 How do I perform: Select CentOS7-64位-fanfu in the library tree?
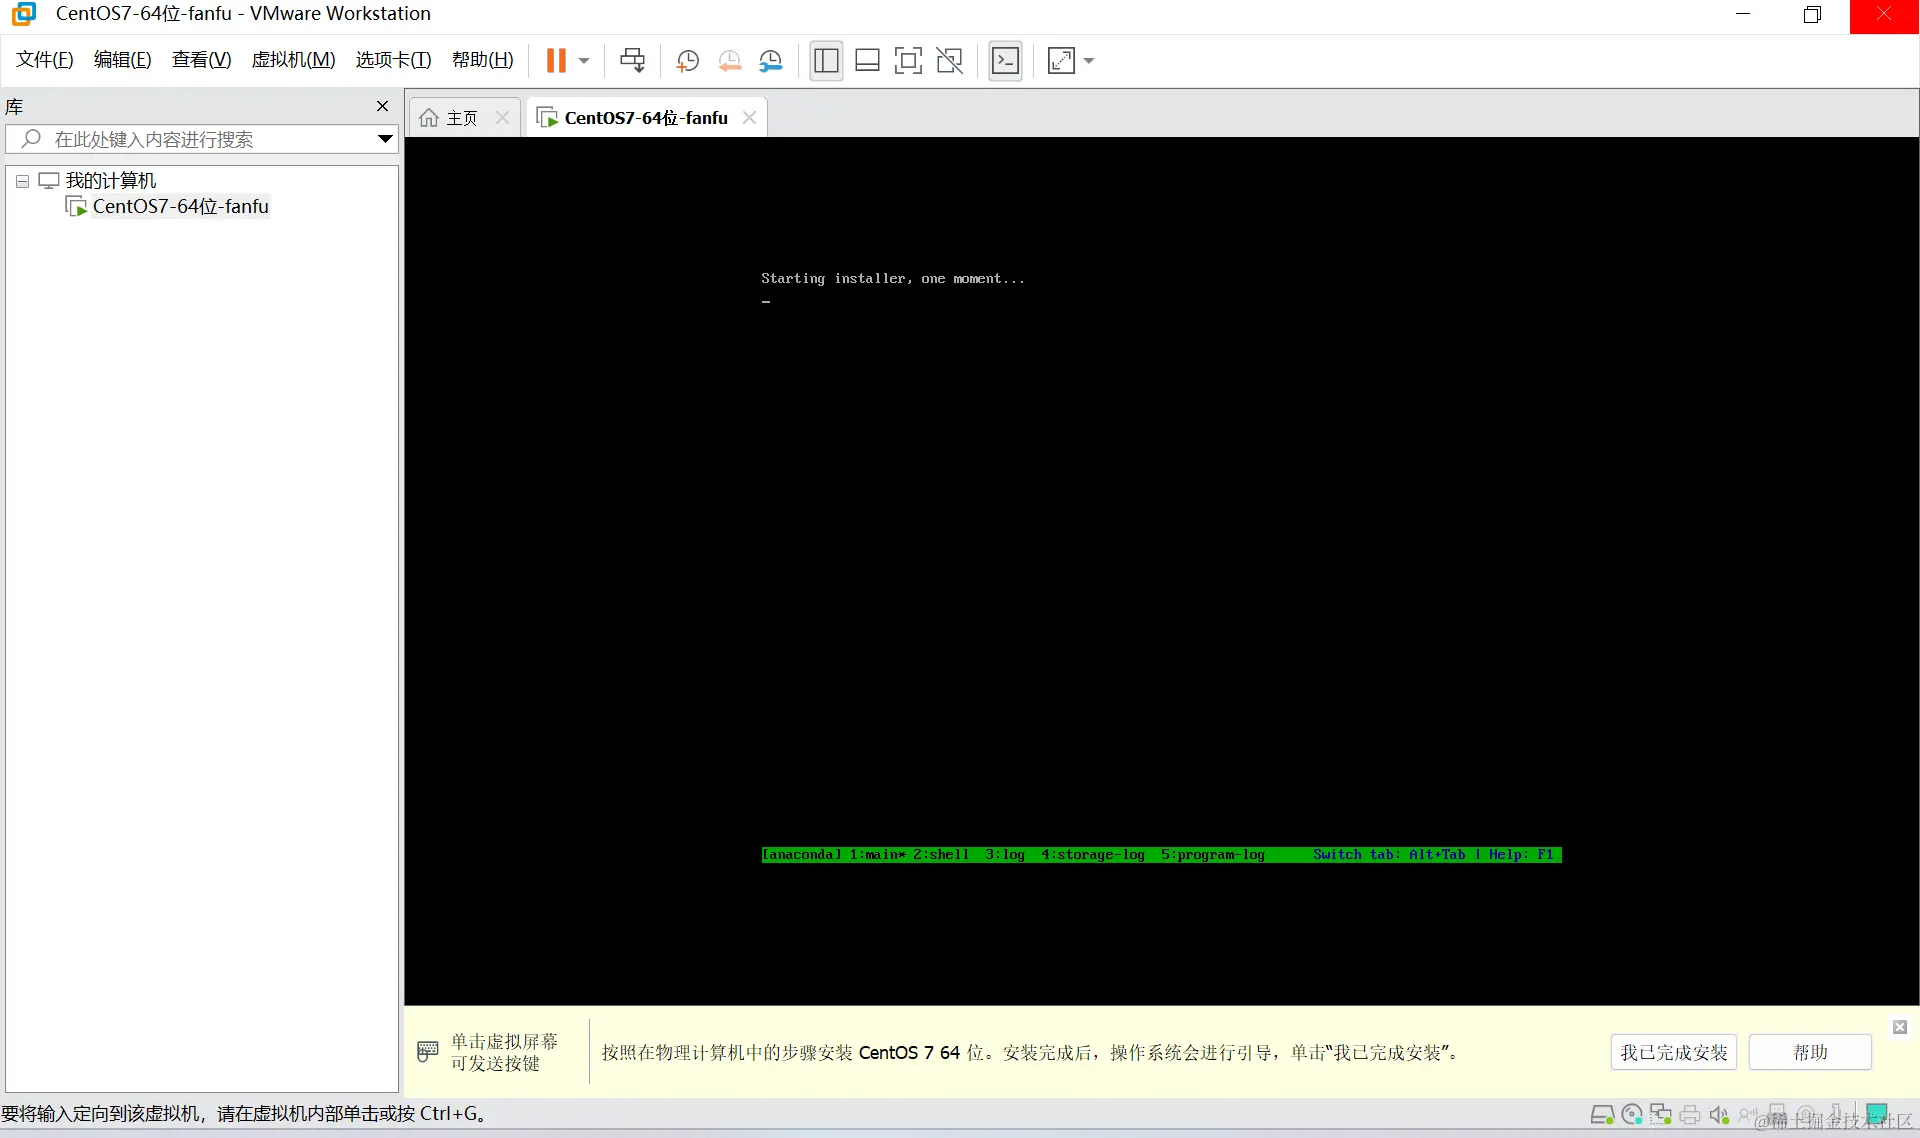(180, 206)
